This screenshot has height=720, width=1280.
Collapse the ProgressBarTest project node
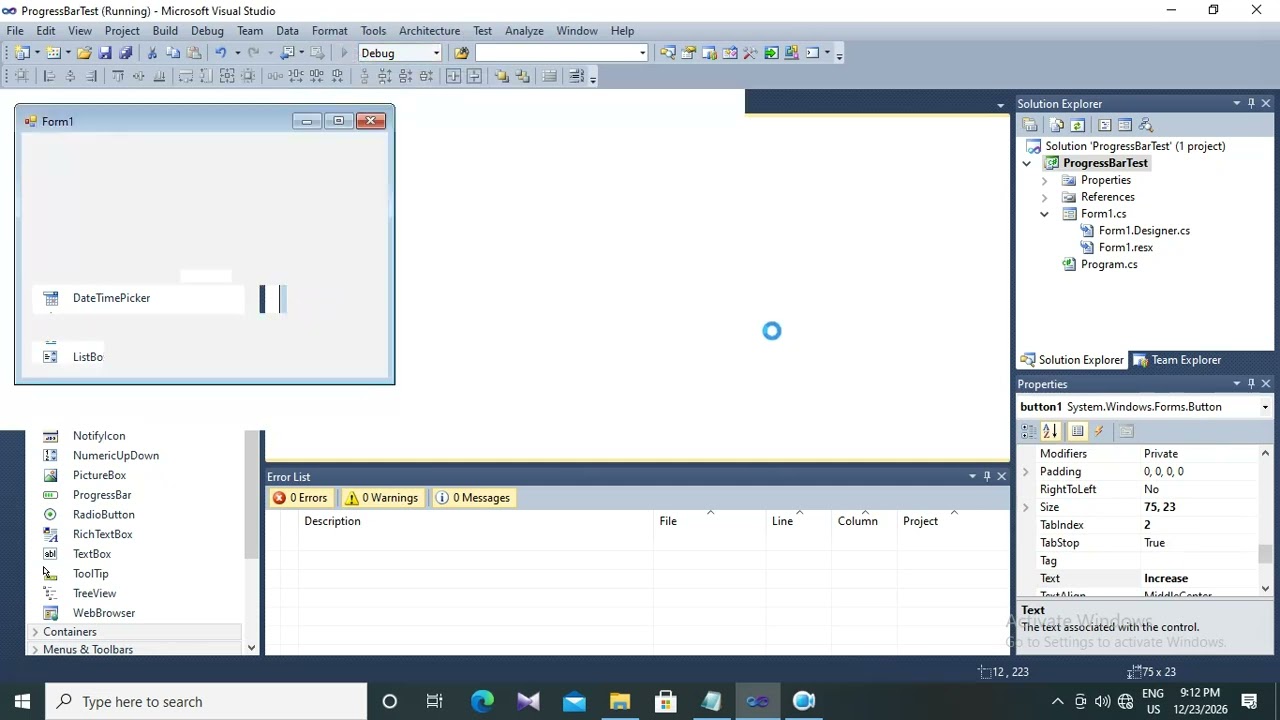(x=1026, y=163)
